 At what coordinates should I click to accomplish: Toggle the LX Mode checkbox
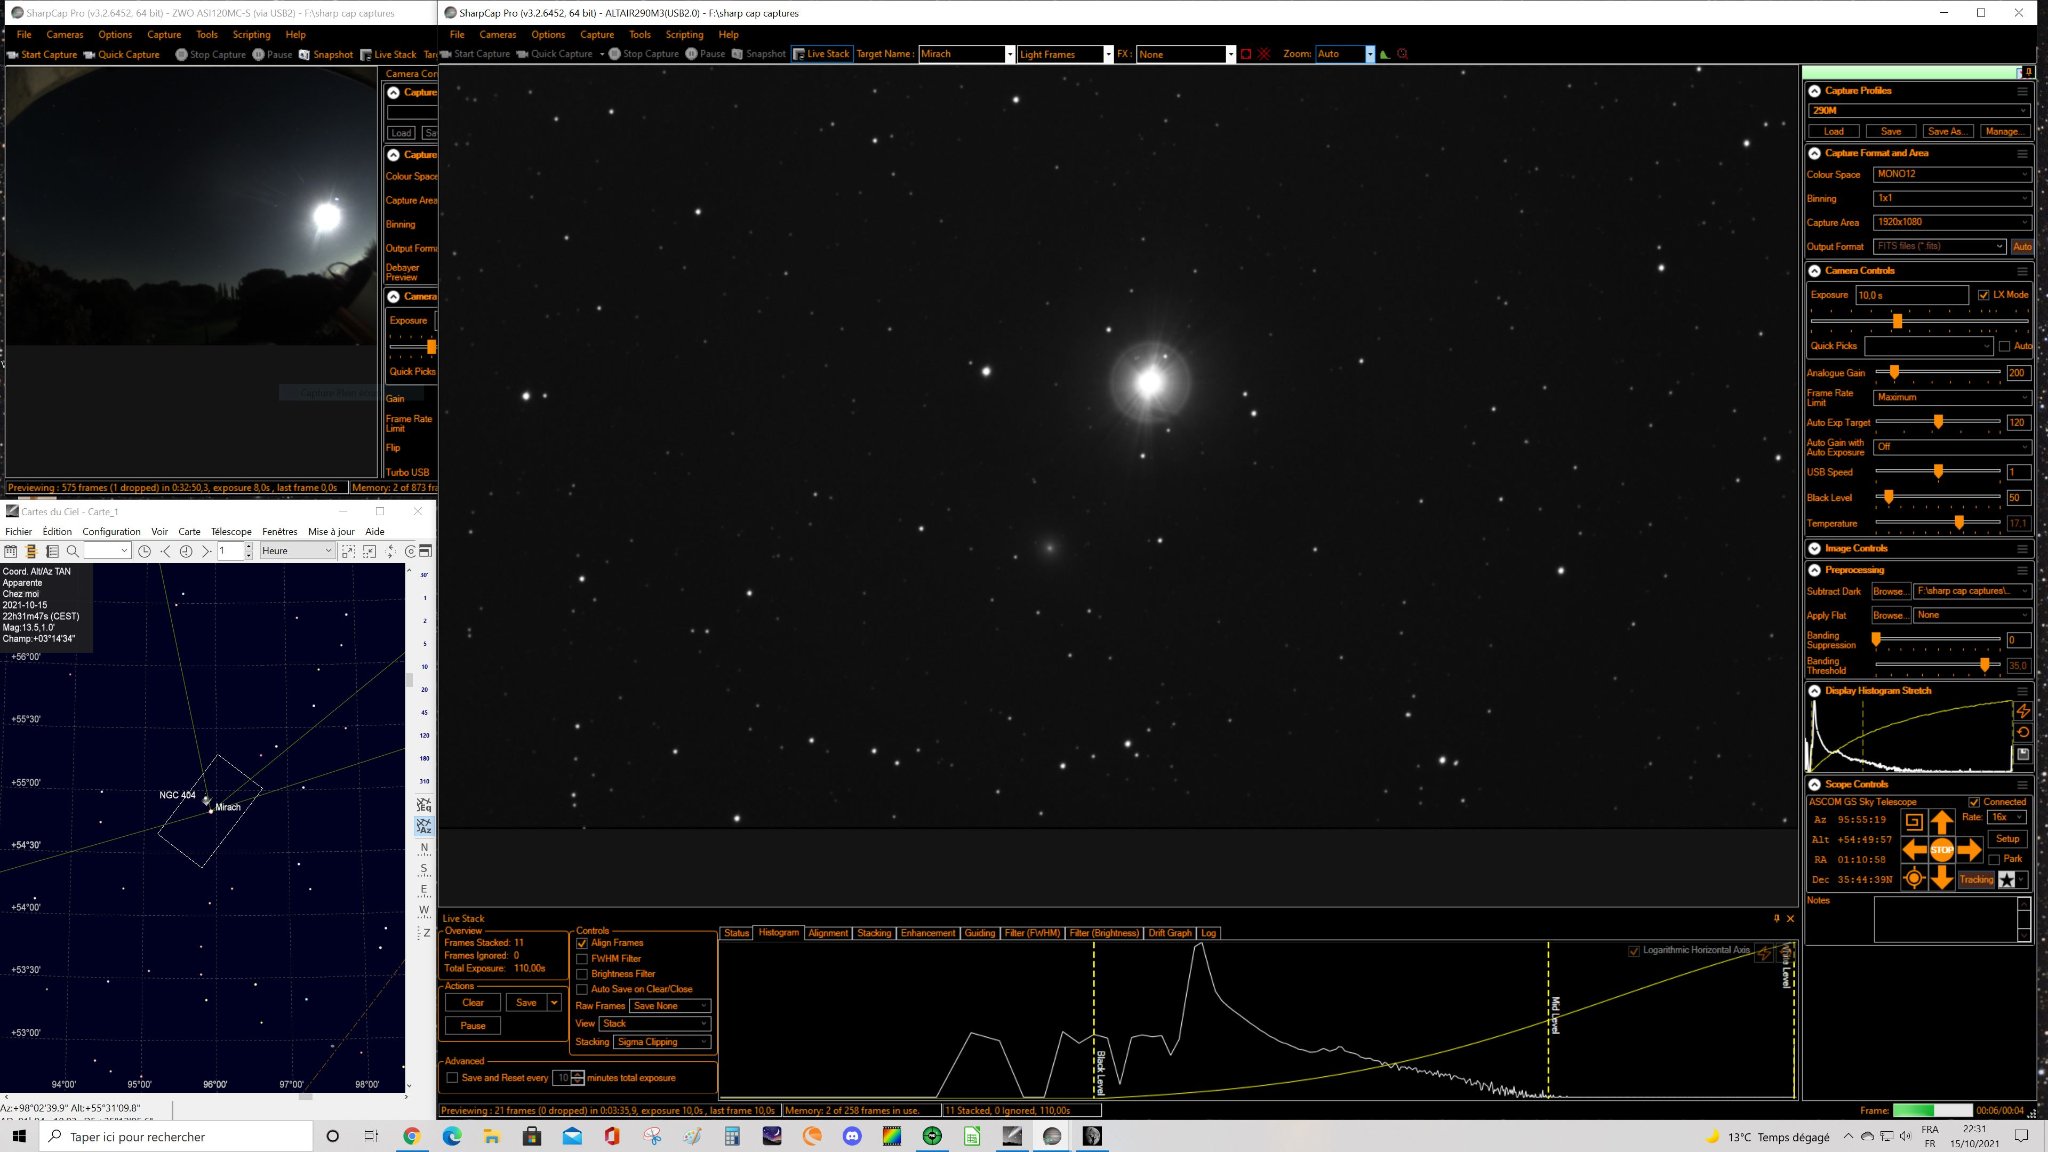pos(1984,295)
